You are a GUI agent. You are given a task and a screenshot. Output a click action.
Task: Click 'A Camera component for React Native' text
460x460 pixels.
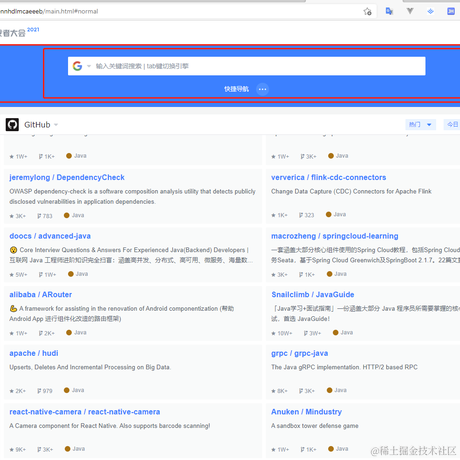click(x=110, y=426)
